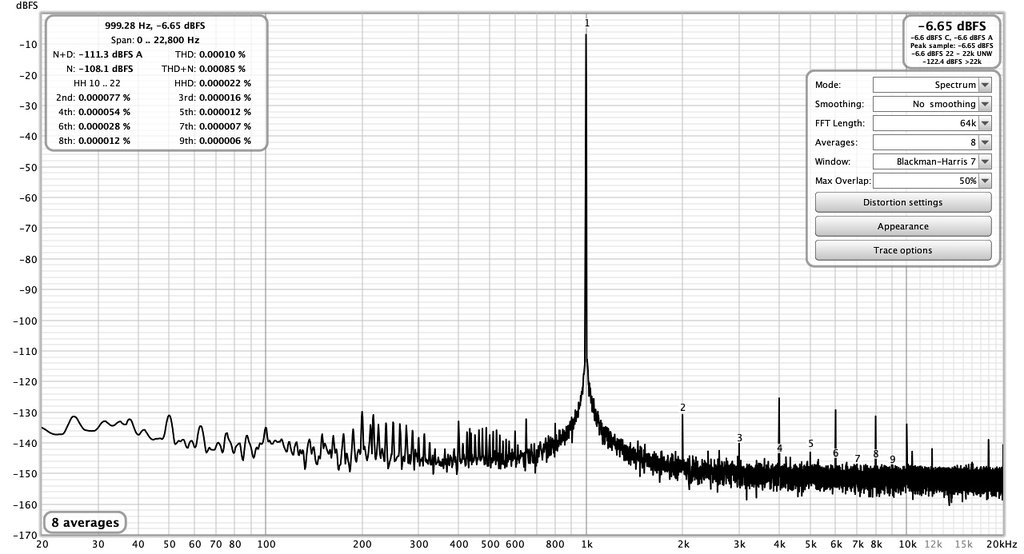1024x554 pixels.
Task: Click the Distortion settings button
Action: click(x=903, y=203)
